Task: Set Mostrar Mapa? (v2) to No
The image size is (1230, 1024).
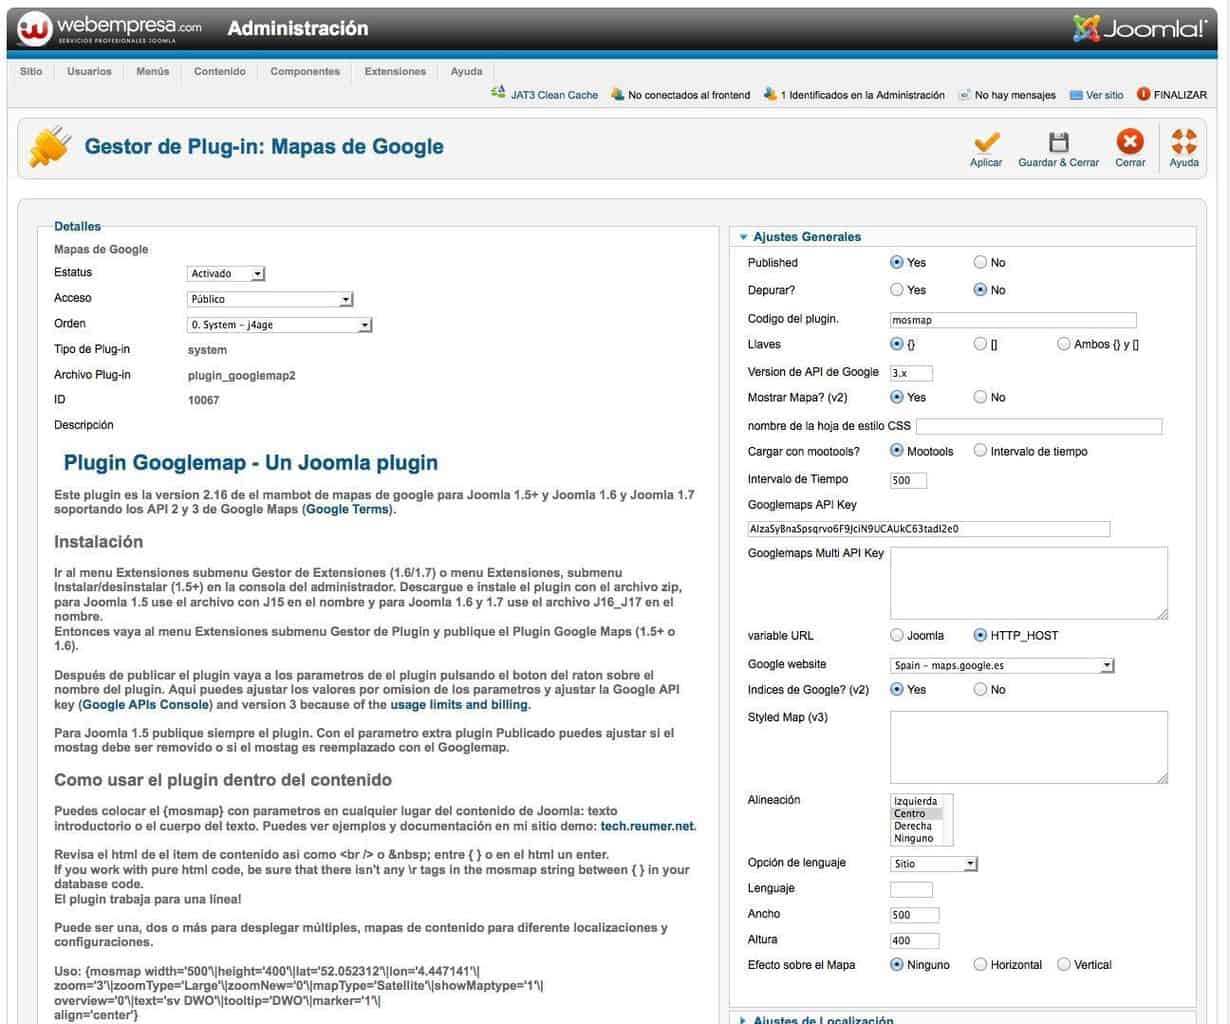Action: tap(981, 397)
